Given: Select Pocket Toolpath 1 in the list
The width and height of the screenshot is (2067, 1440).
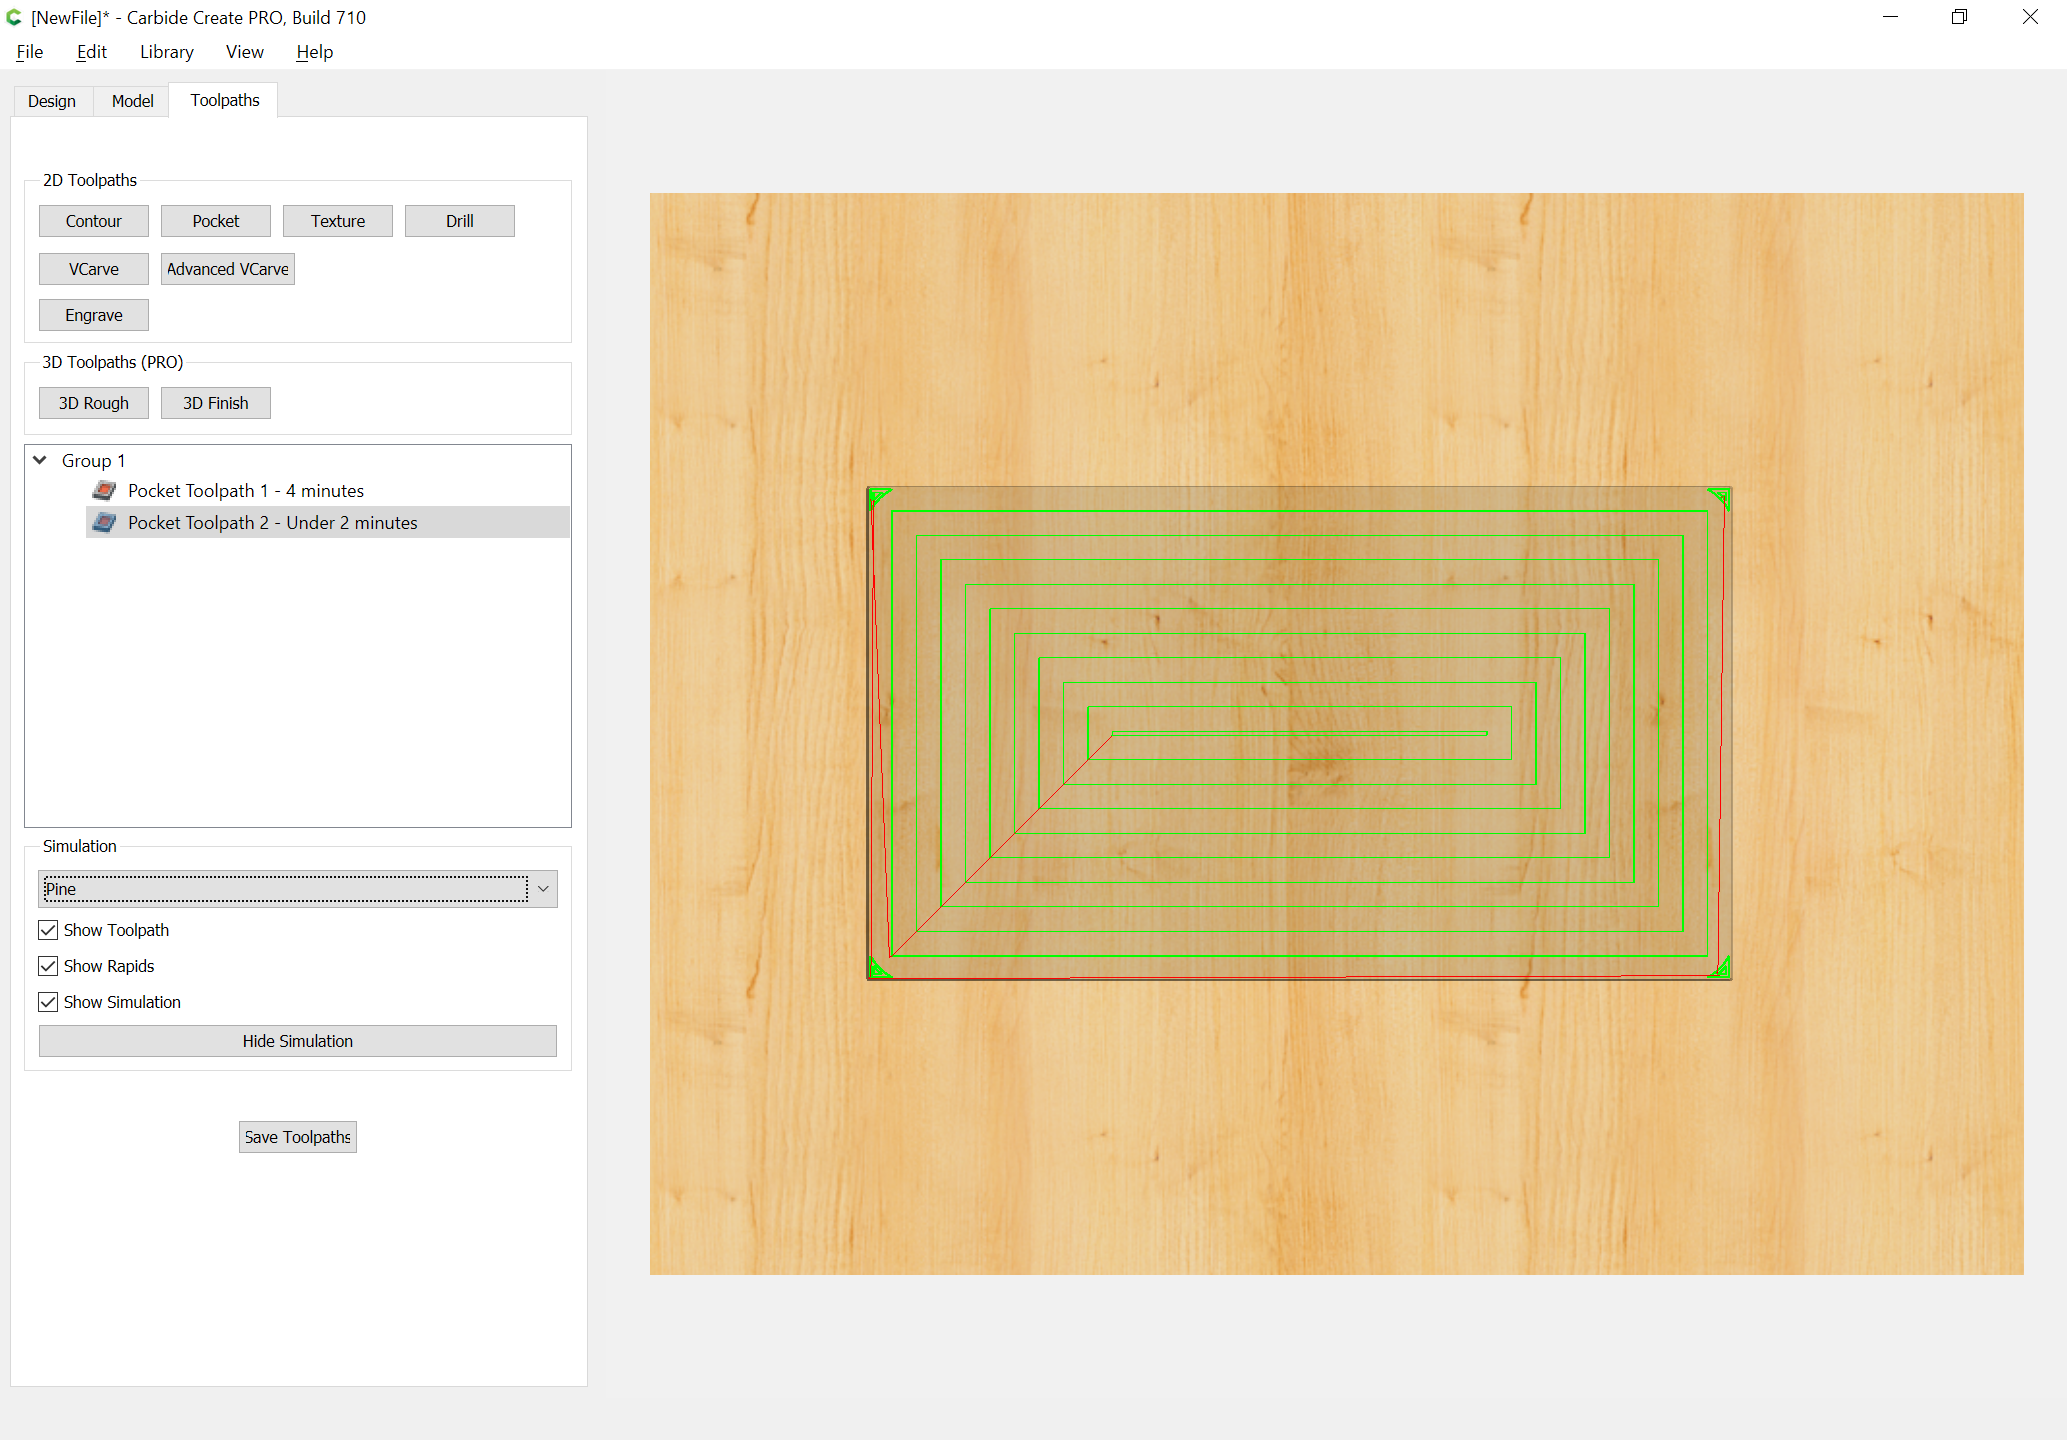Looking at the screenshot, I should pyautogui.click(x=246, y=491).
